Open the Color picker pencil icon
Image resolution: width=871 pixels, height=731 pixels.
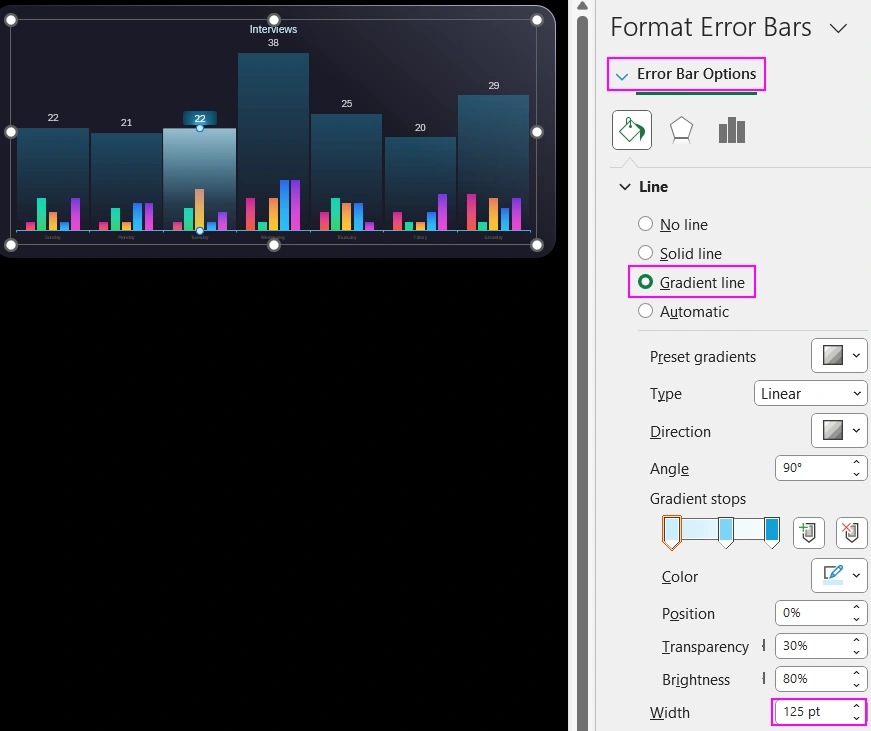click(x=832, y=574)
